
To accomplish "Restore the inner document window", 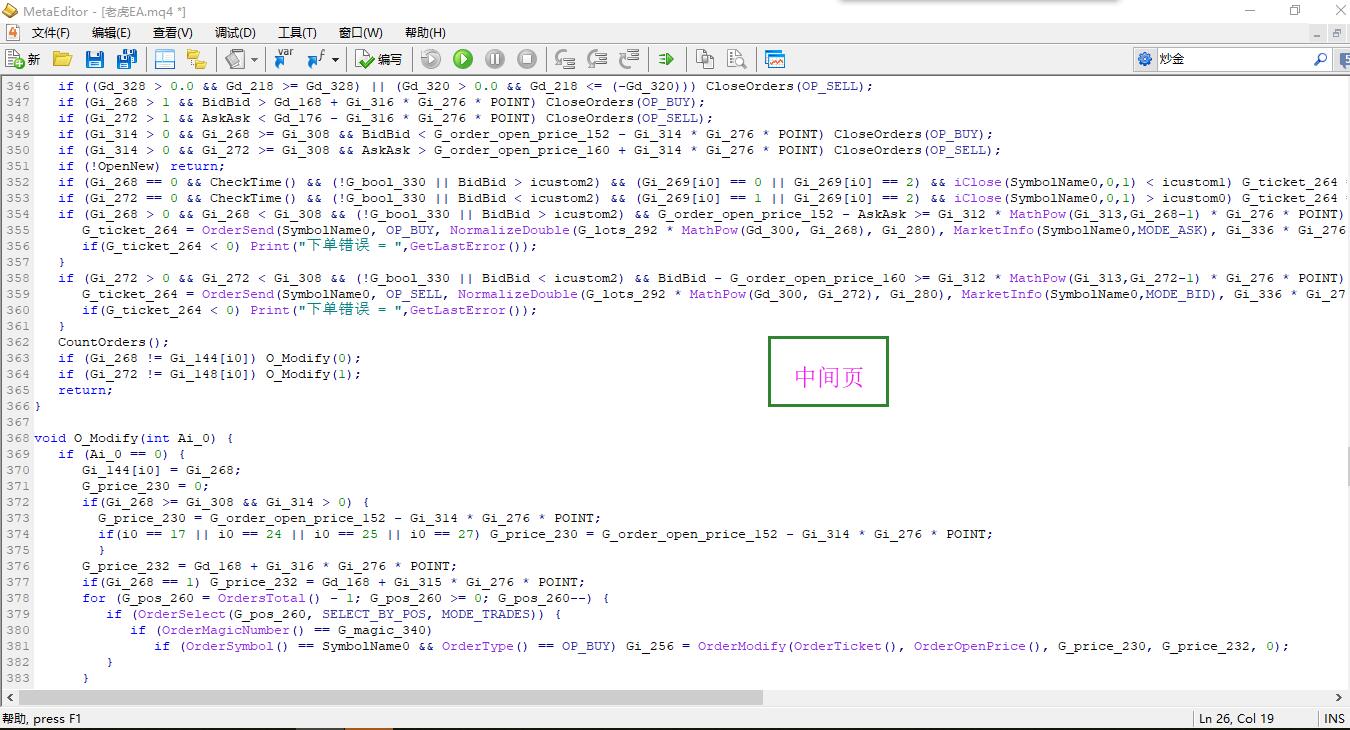I will 1337,33.
